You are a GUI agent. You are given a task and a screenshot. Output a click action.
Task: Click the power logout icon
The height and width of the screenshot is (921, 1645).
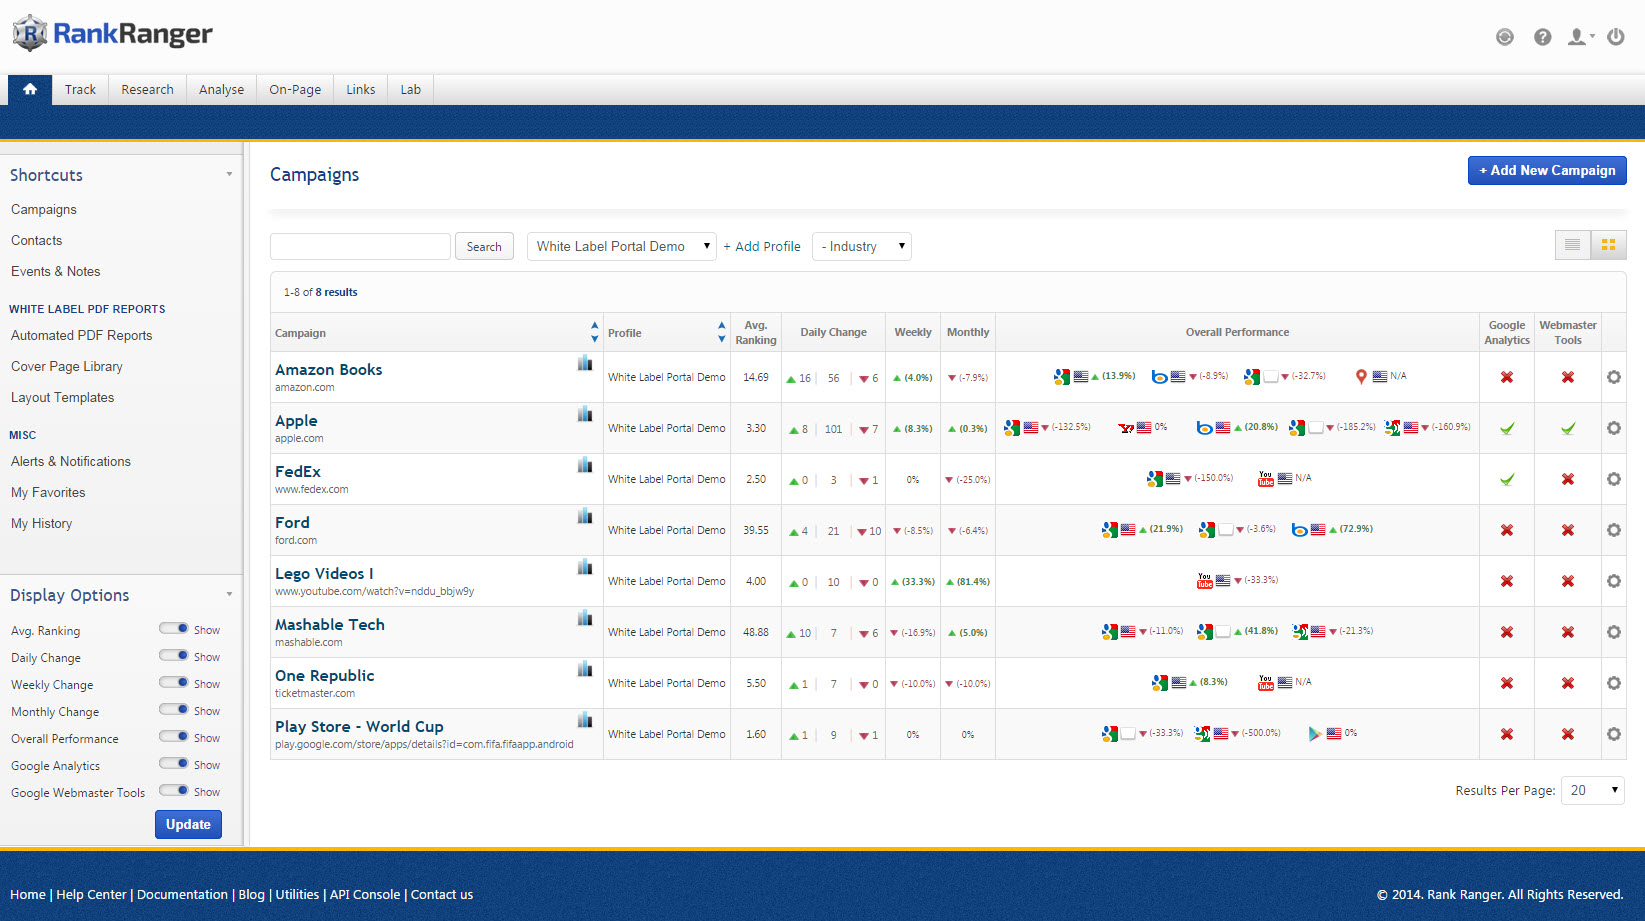[1615, 37]
